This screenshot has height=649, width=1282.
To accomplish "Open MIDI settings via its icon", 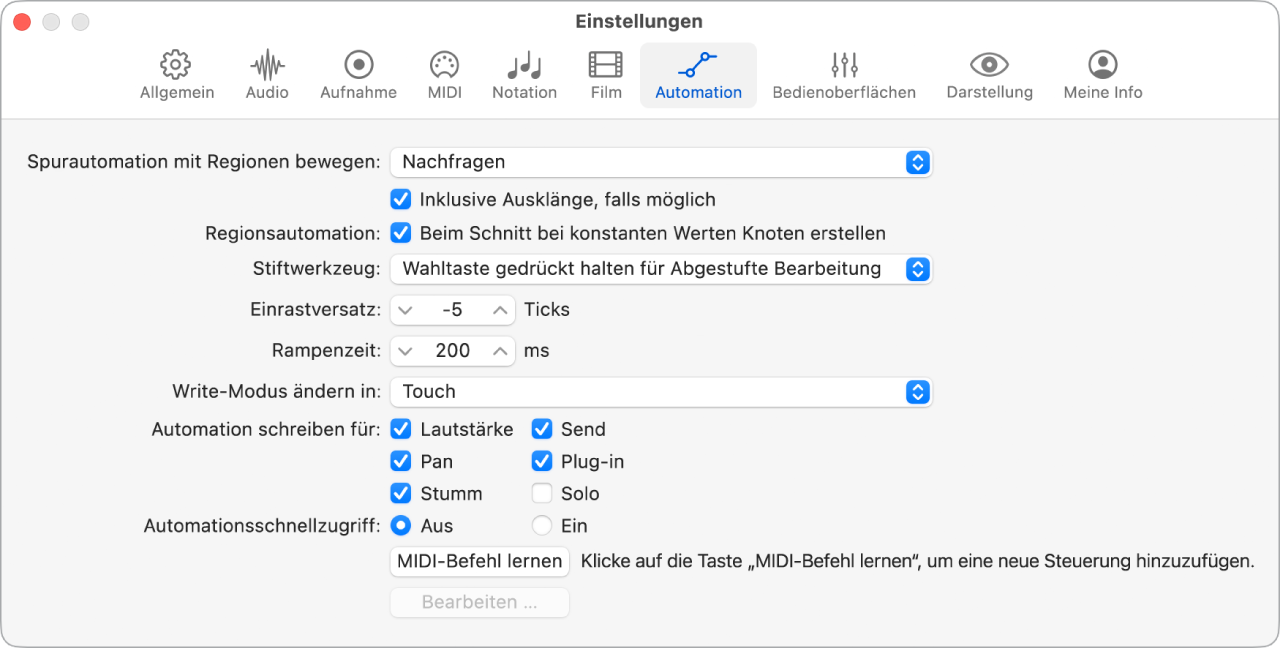I will coord(443,72).
